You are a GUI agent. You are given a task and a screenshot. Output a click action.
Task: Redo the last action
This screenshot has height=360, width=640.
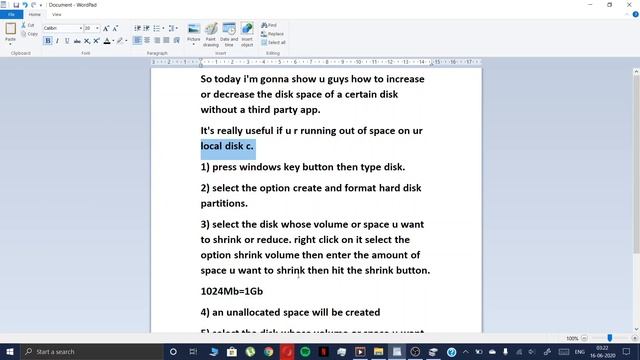coord(33,5)
